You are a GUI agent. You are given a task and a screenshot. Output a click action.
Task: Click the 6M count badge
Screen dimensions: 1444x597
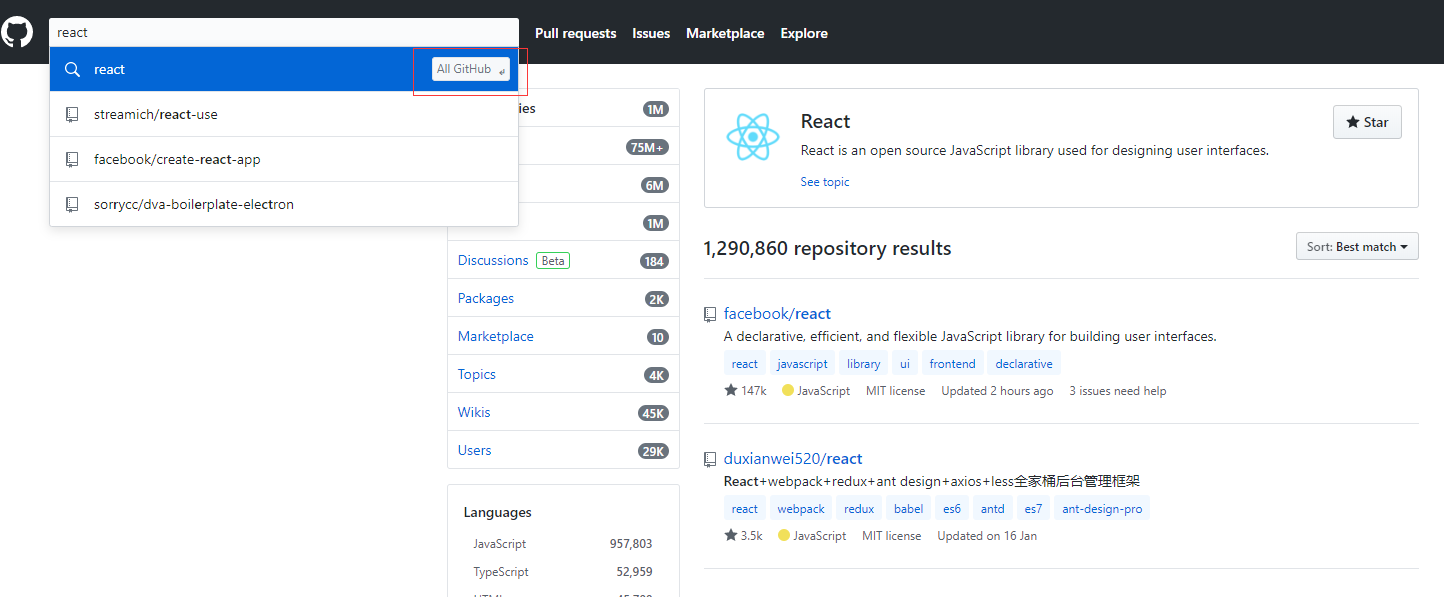pyautogui.click(x=655, y=185)
